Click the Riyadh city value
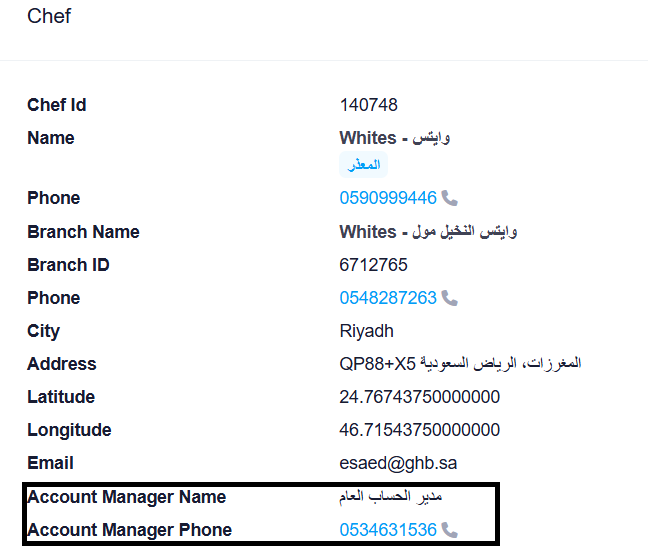Viewport: 648px width, 557px height. [366, 331]
